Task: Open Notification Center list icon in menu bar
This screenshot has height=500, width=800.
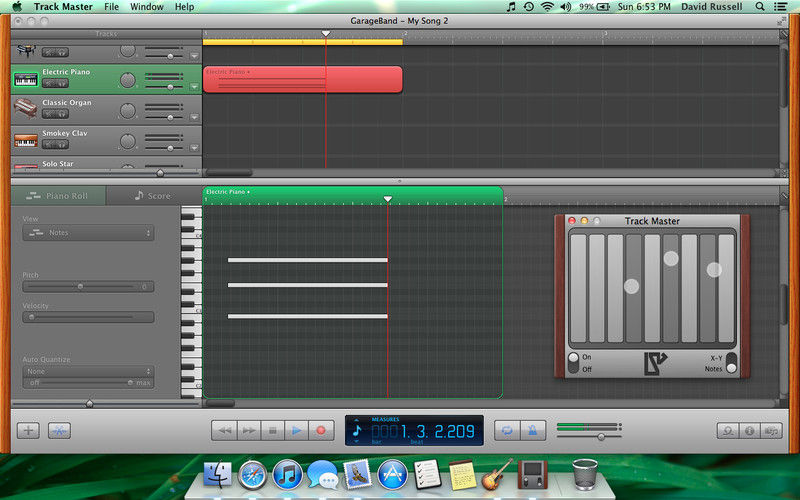Action: [780, 7]
